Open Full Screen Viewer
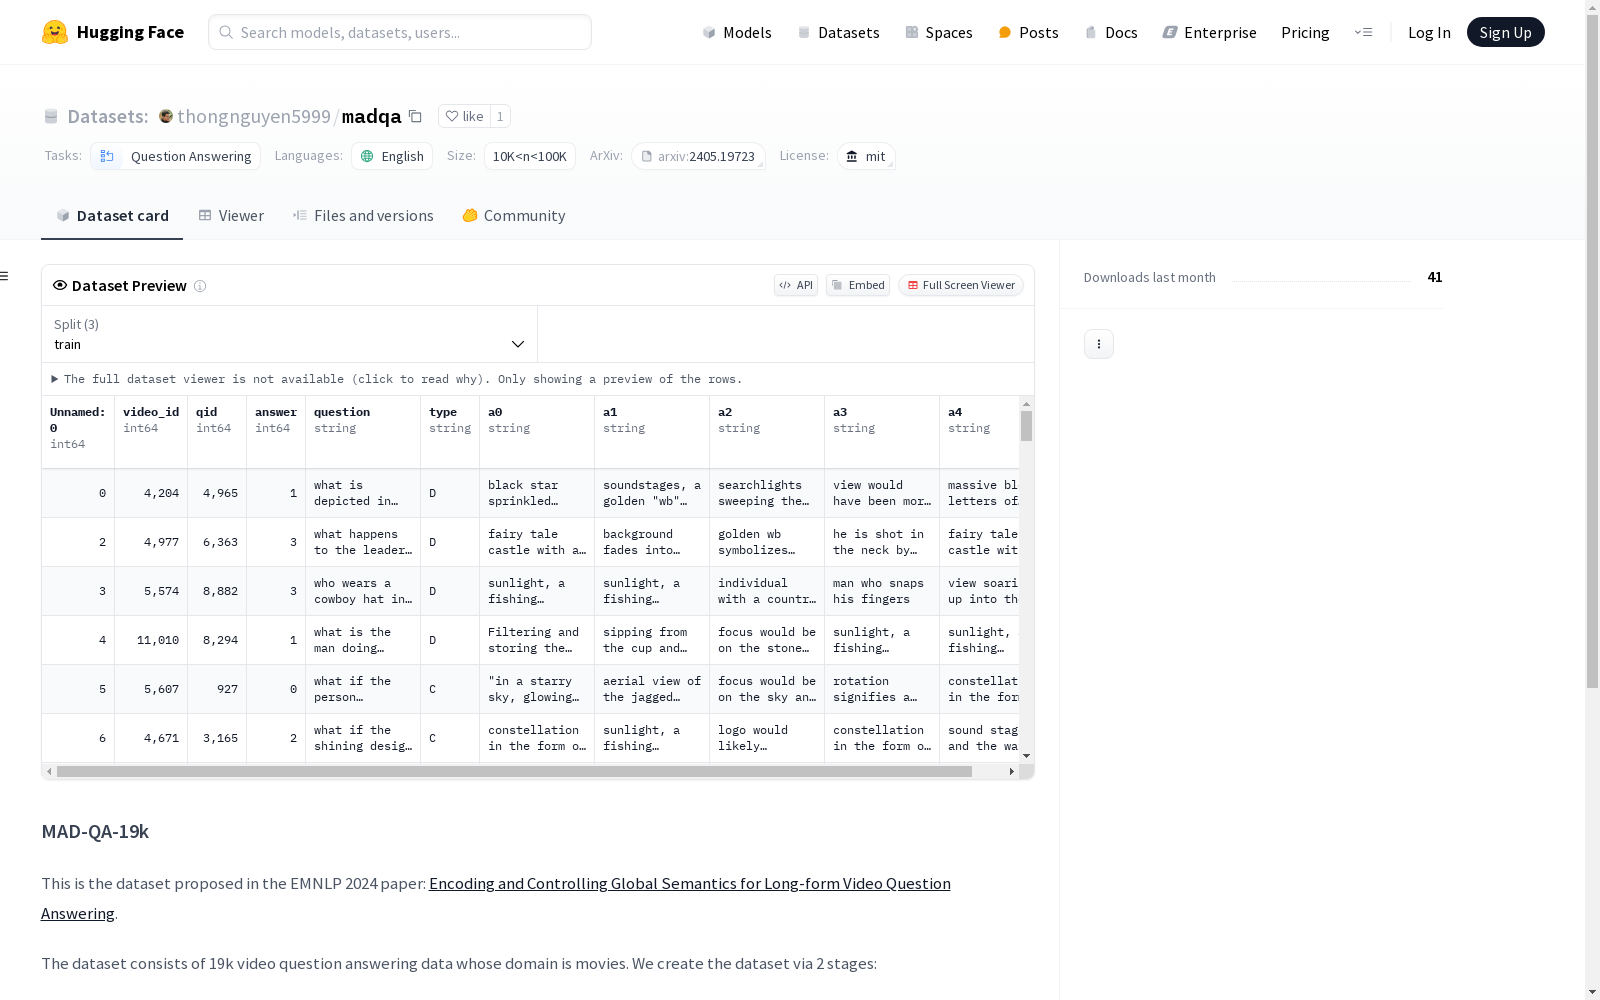This screenshot has width=1600, height=1000. point(960,285)
